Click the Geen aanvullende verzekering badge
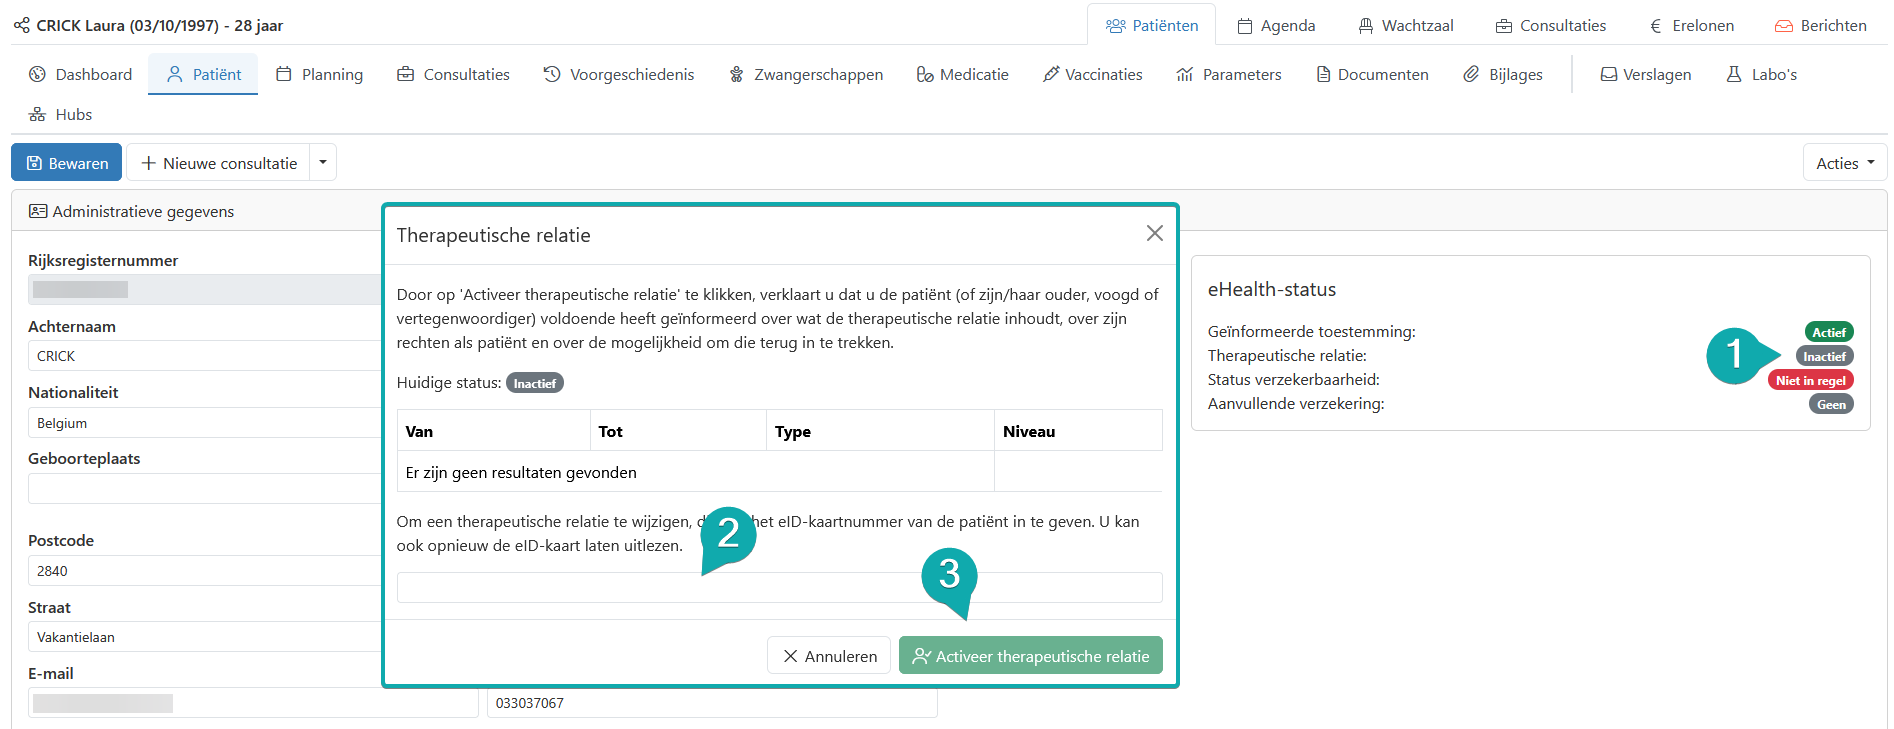Viewport: 1894px width, 729px height. click(x=1831, y=404)
